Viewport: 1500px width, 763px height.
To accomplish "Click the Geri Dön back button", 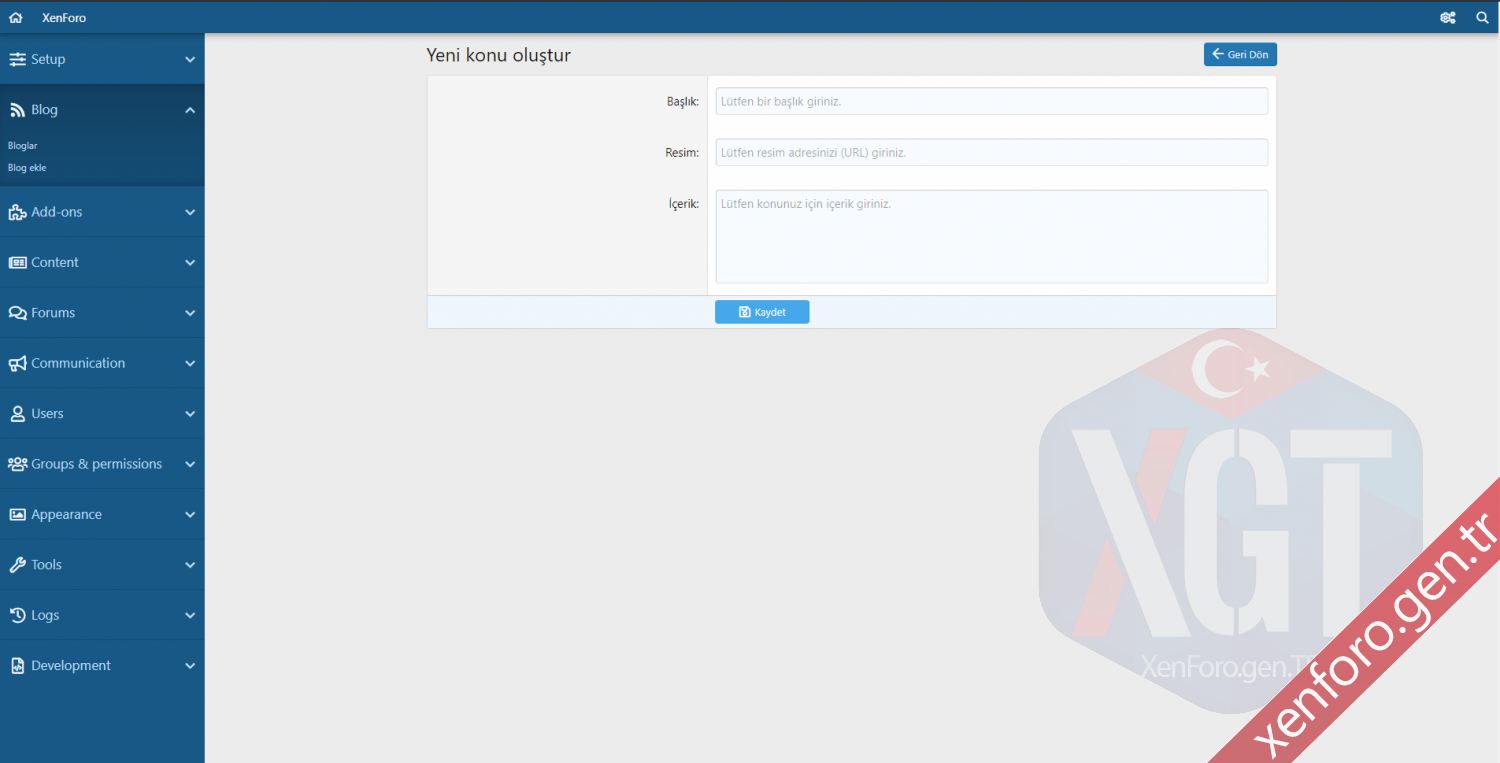I will (x=1240, y=55).
